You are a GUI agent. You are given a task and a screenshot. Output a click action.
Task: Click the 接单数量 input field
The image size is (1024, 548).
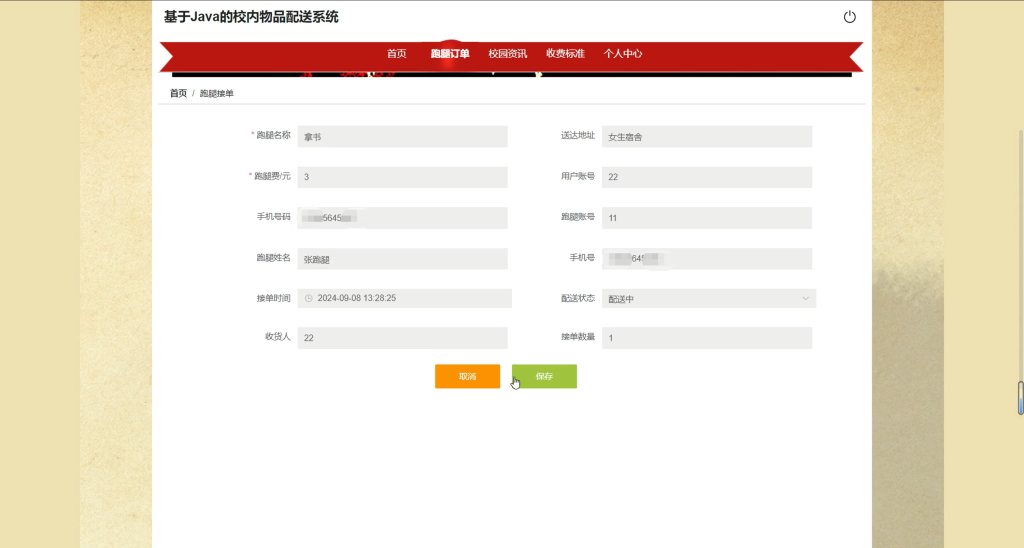click(707, 338)
